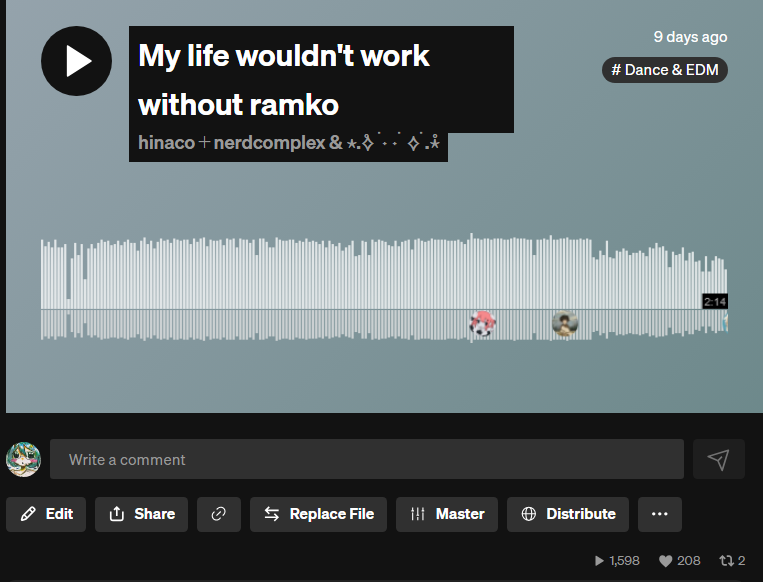Image resolution: width=763 pixels, height=582 pixels.
Task: Click the Share button
Action: 142,514
